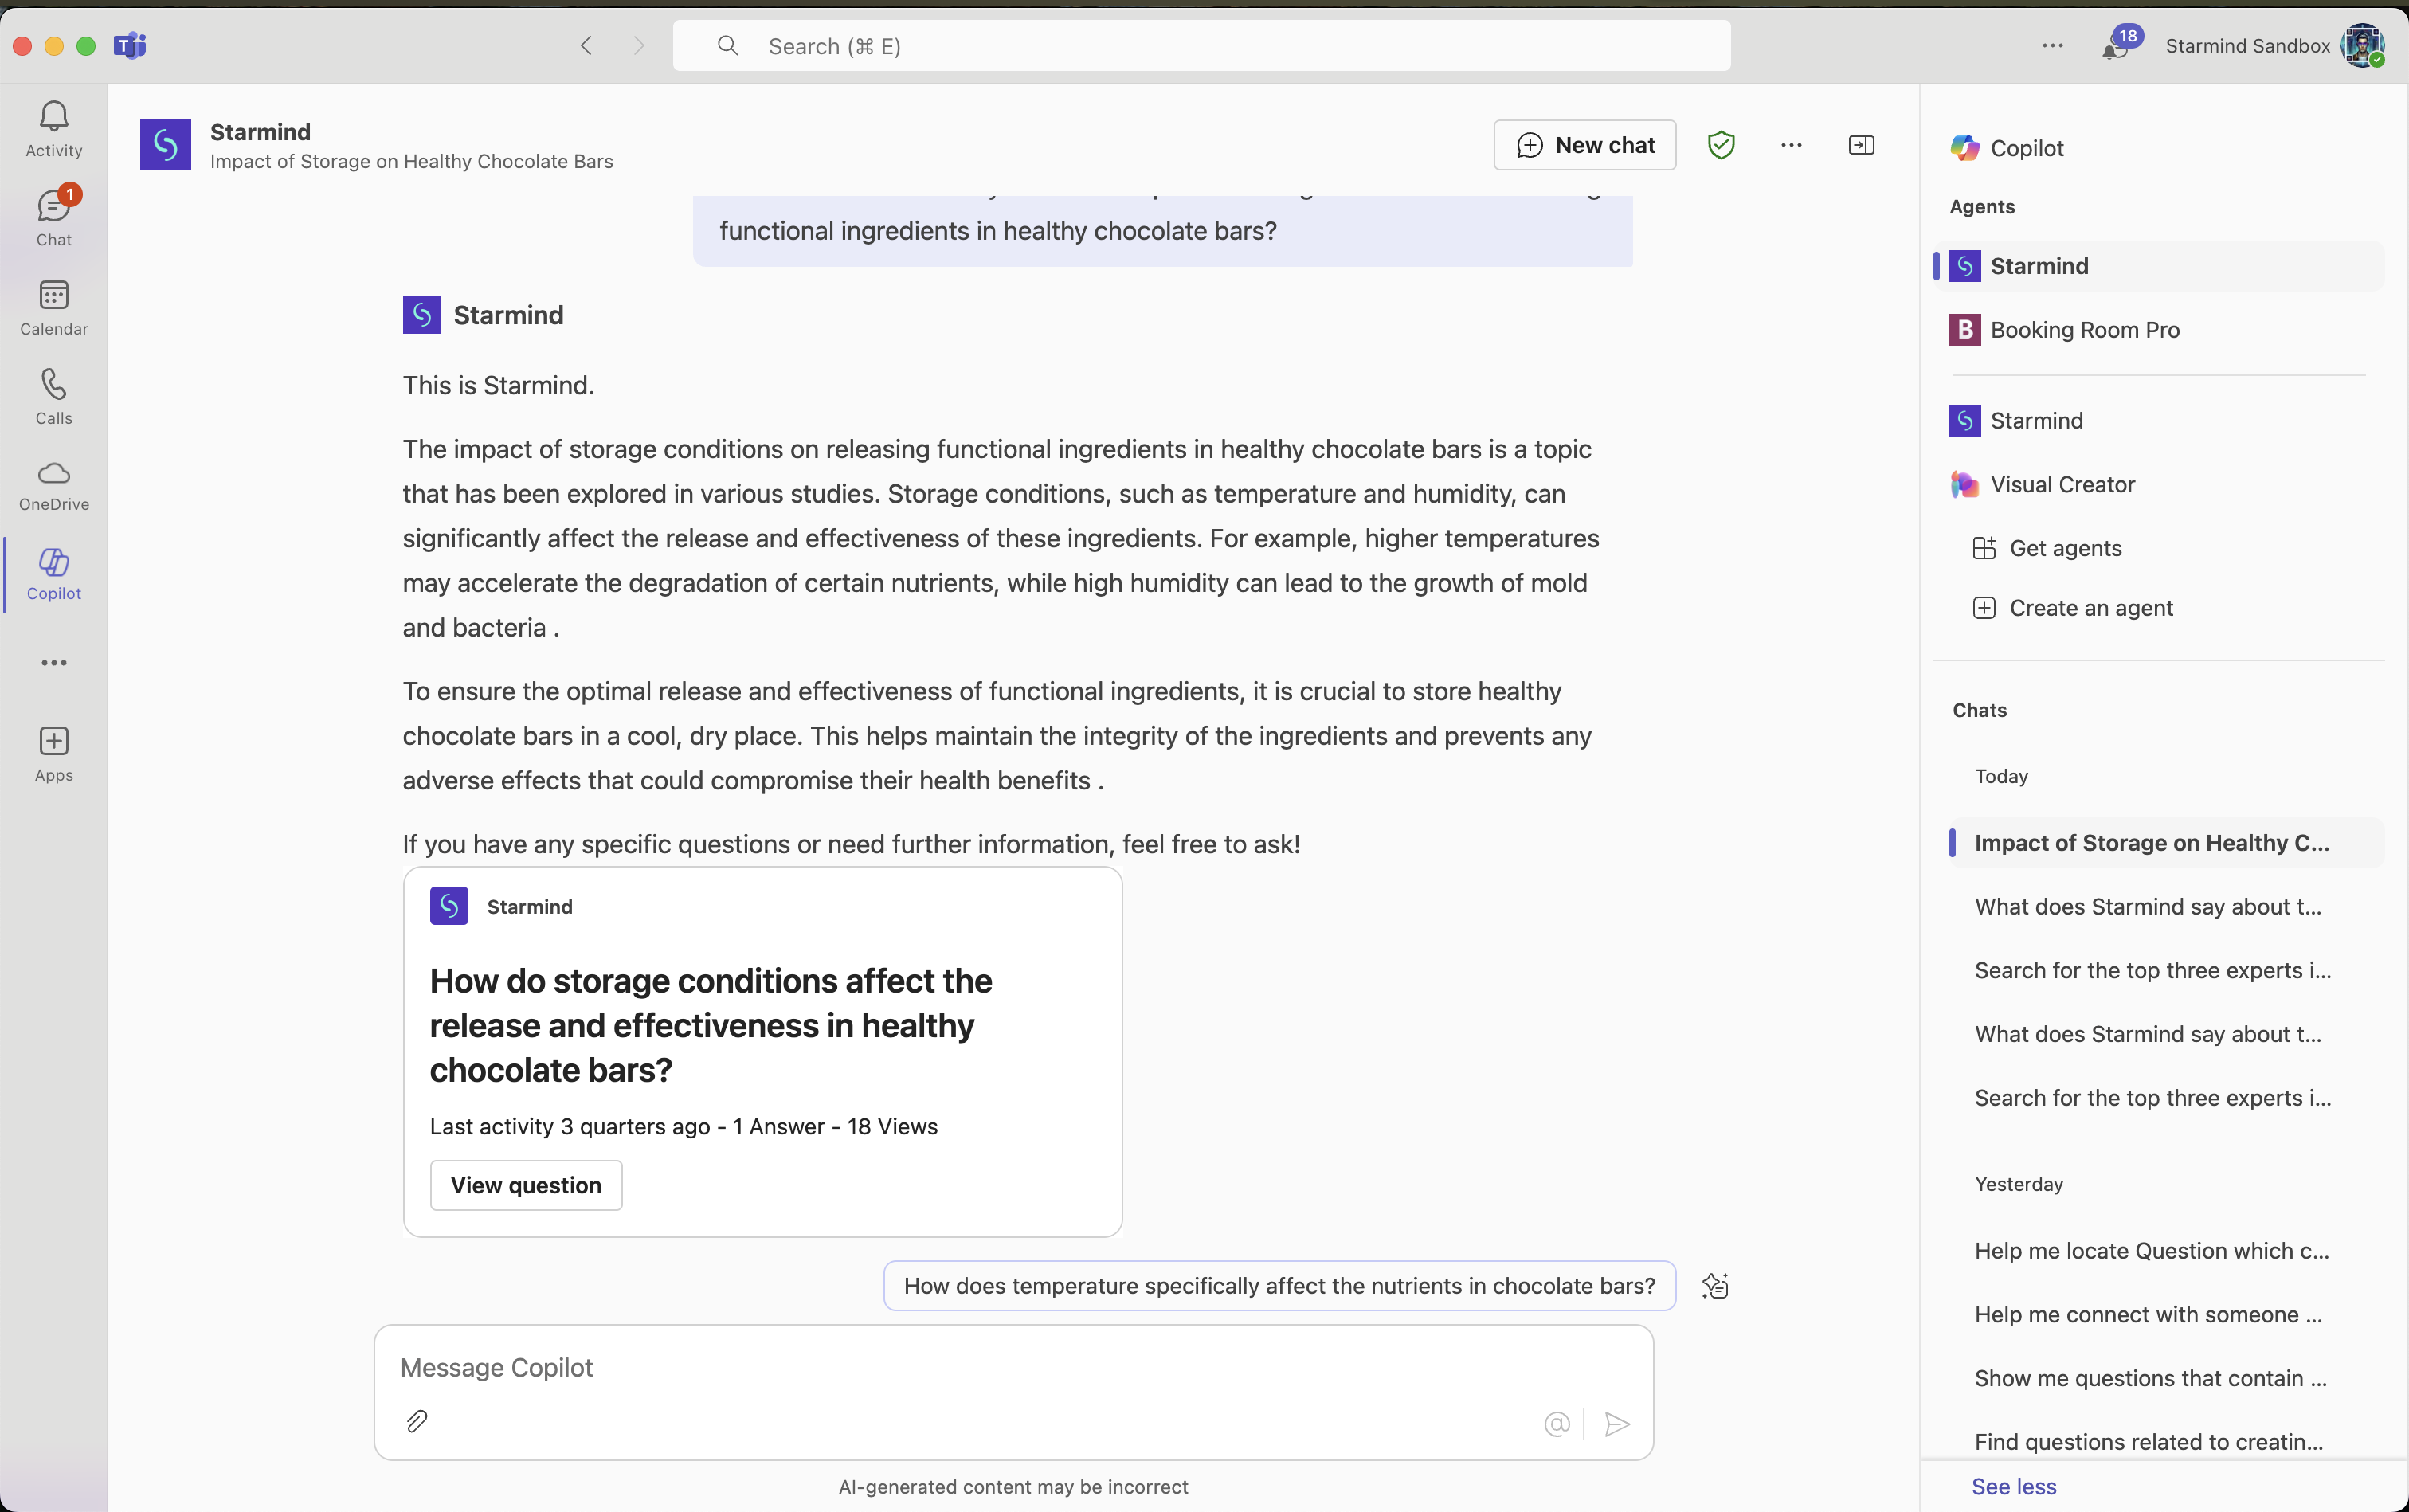This screenshot has width=2409, height=1512.
Task: Click the View question button
Action: click(526, 1185)
